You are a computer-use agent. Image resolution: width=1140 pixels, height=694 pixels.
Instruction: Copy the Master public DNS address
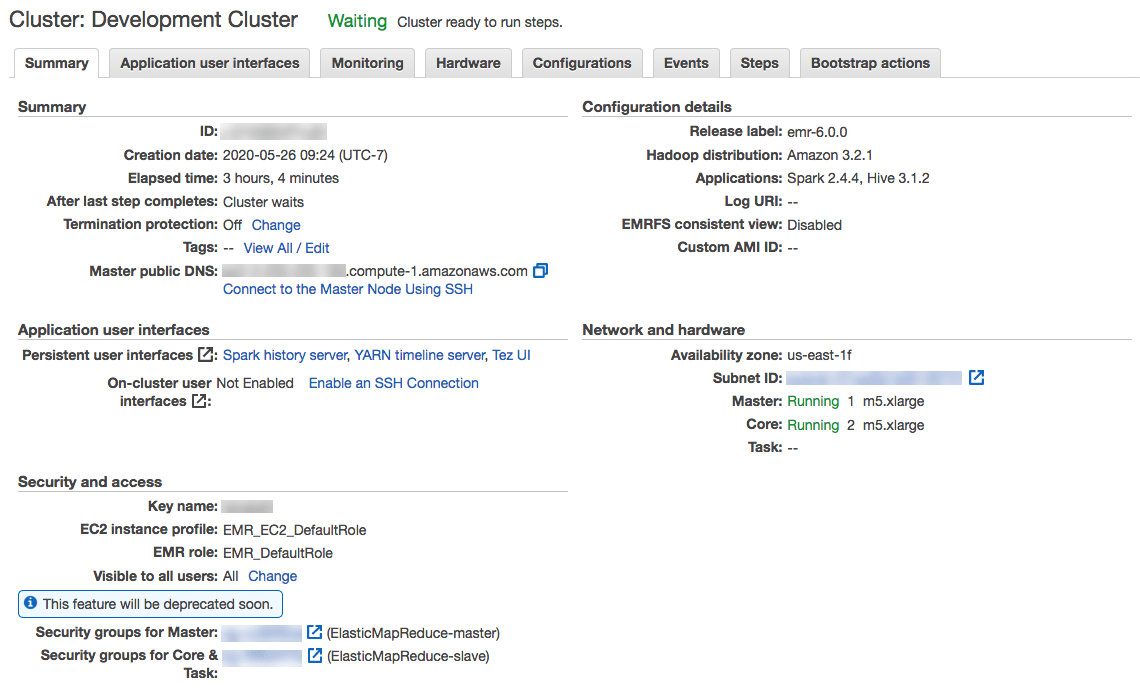coord(540,270)
